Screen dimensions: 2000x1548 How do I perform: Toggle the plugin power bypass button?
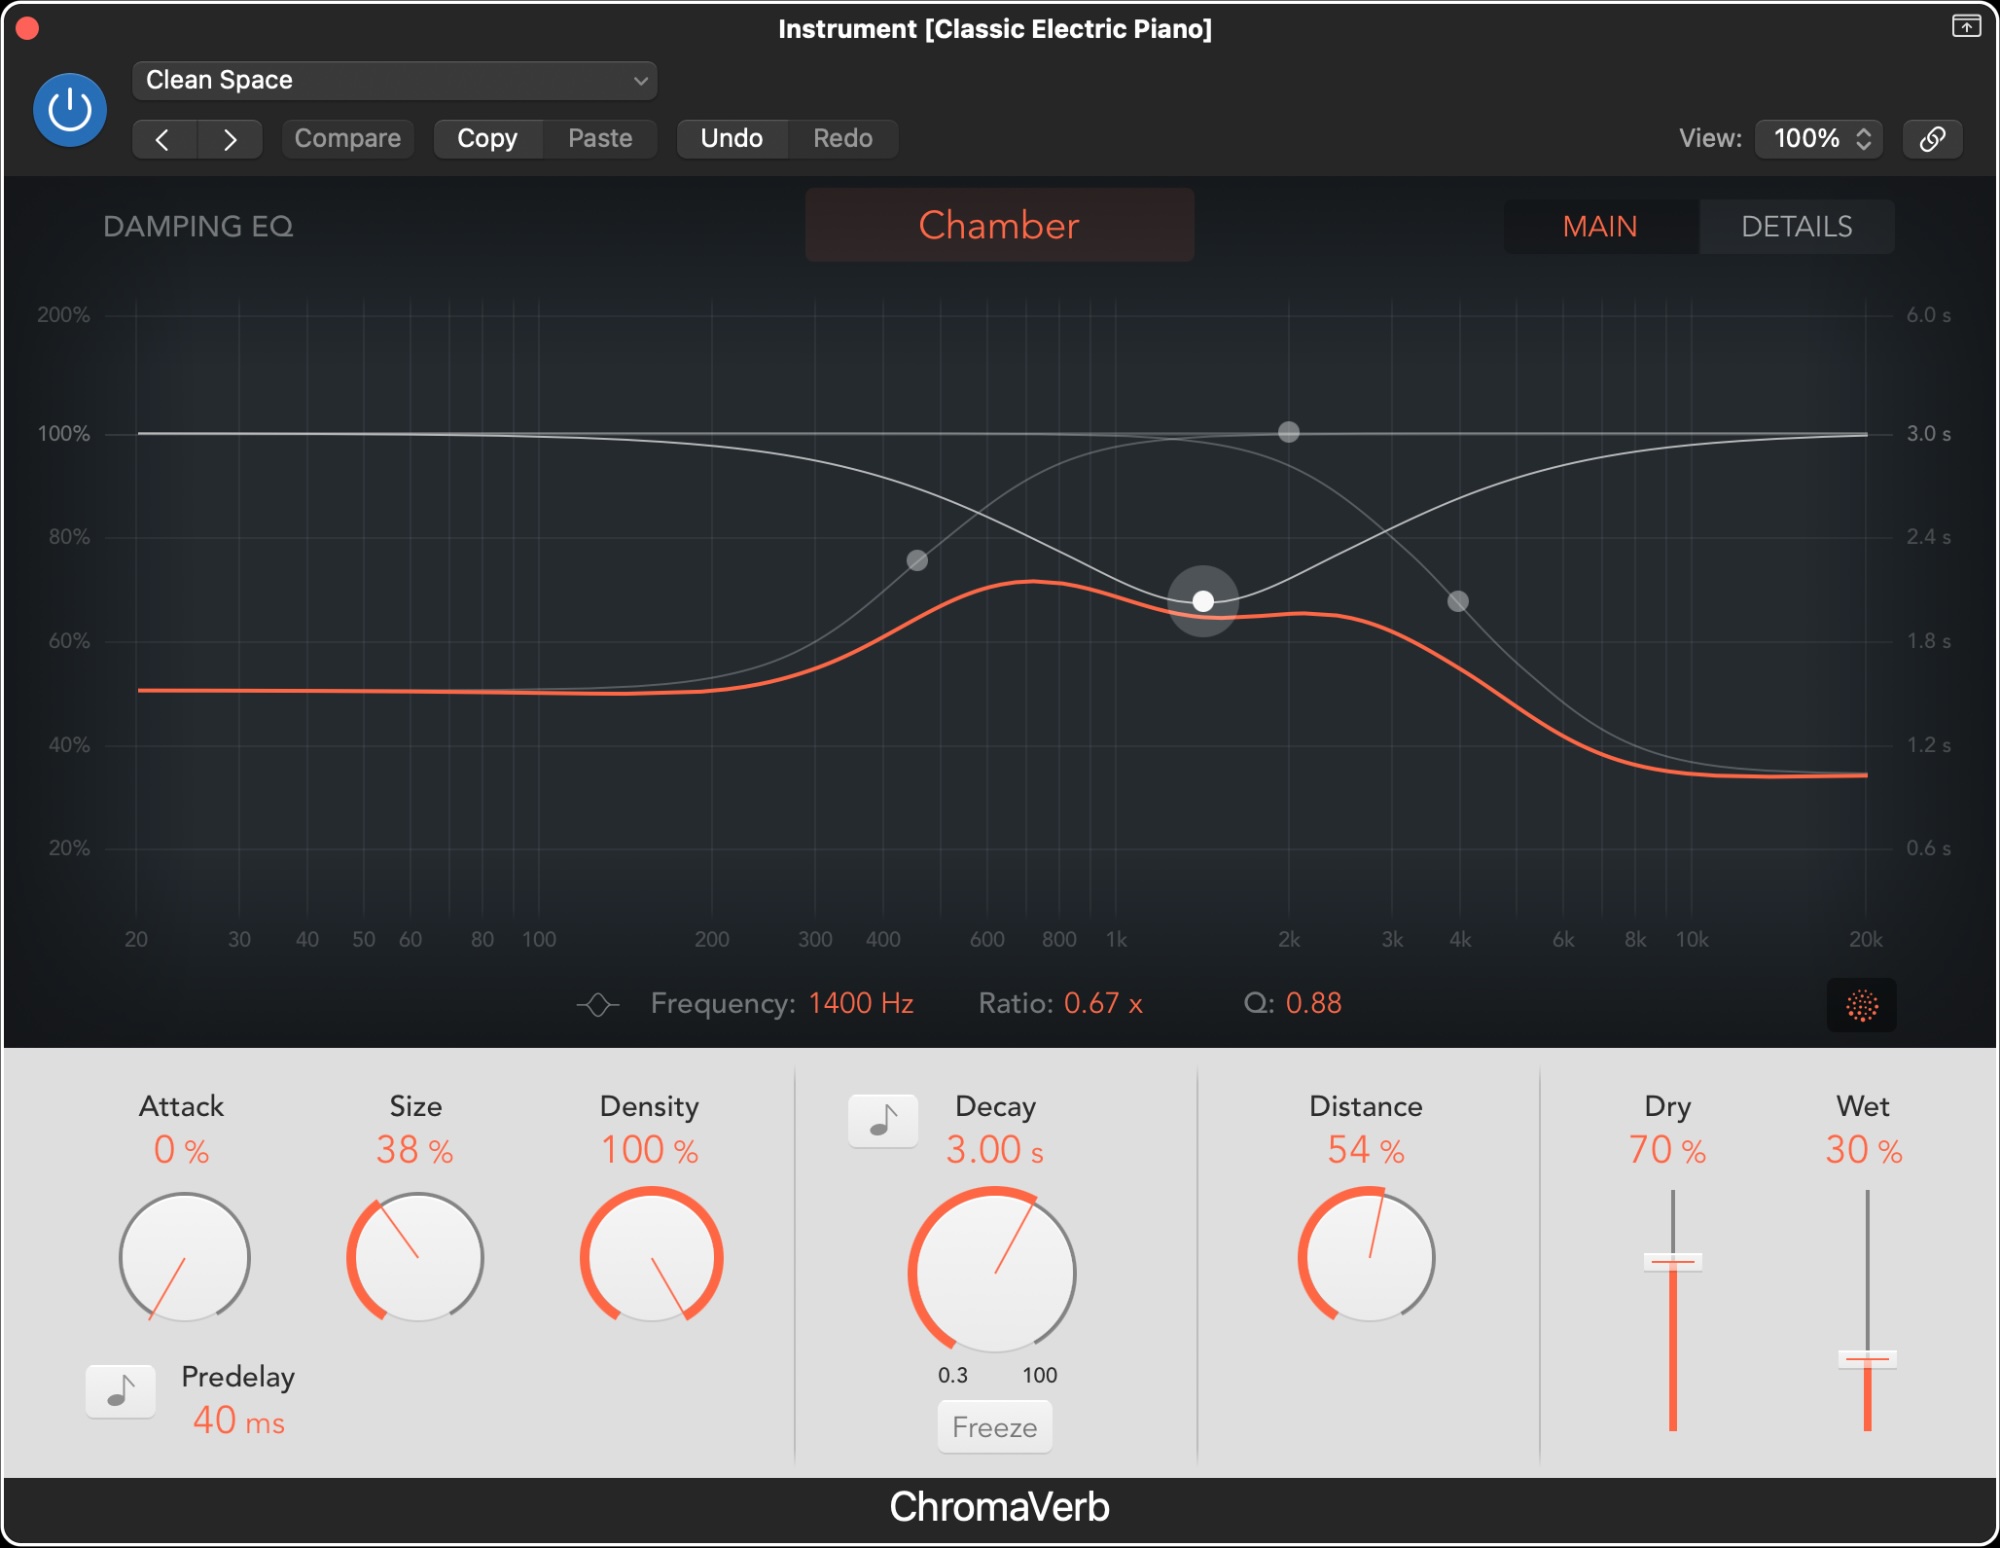point(70,110)
